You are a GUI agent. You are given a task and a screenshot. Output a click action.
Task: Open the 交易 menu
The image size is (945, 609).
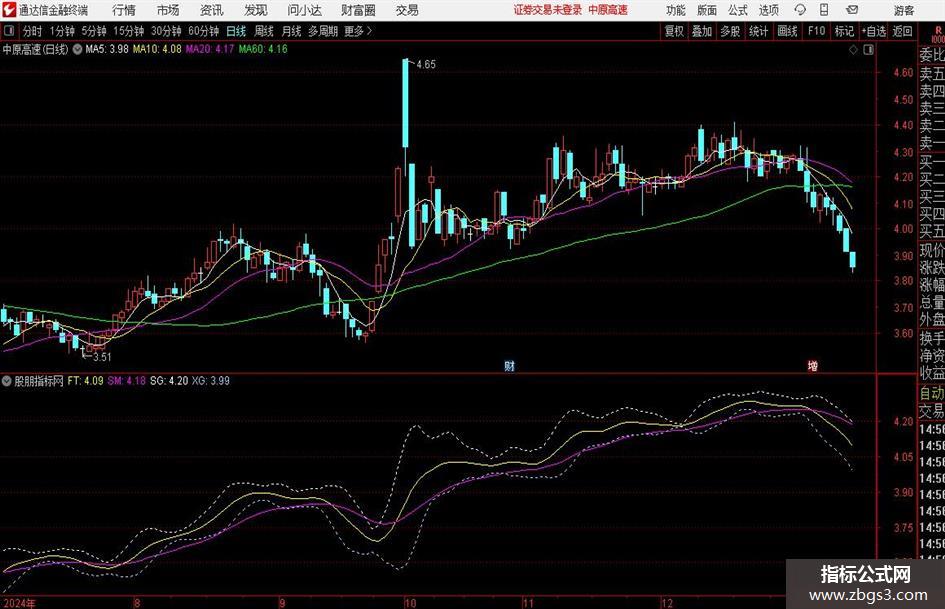[x=407, y=10]
